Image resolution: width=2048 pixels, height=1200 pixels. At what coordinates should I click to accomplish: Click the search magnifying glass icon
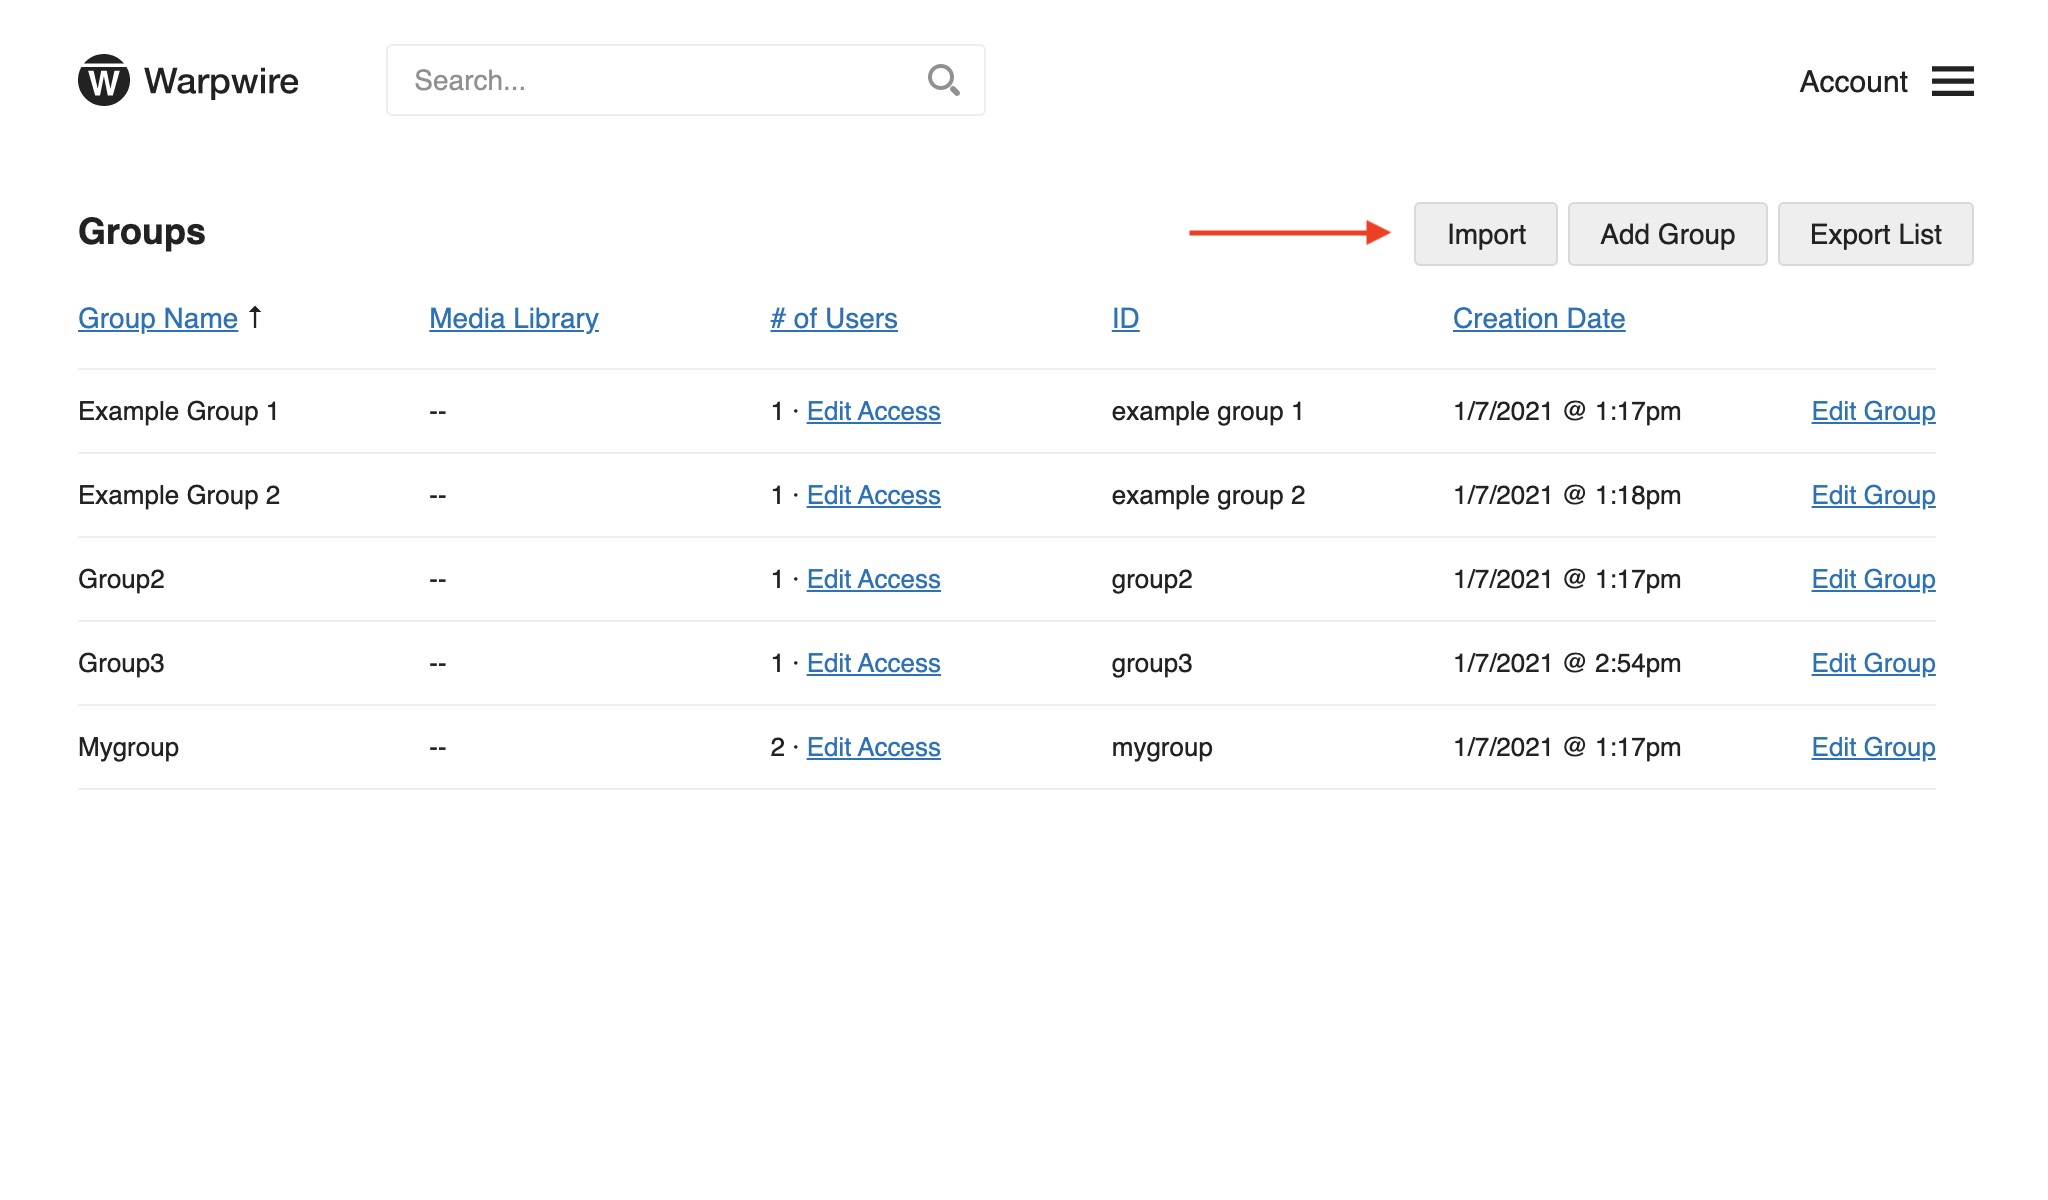tap(943, 80)
